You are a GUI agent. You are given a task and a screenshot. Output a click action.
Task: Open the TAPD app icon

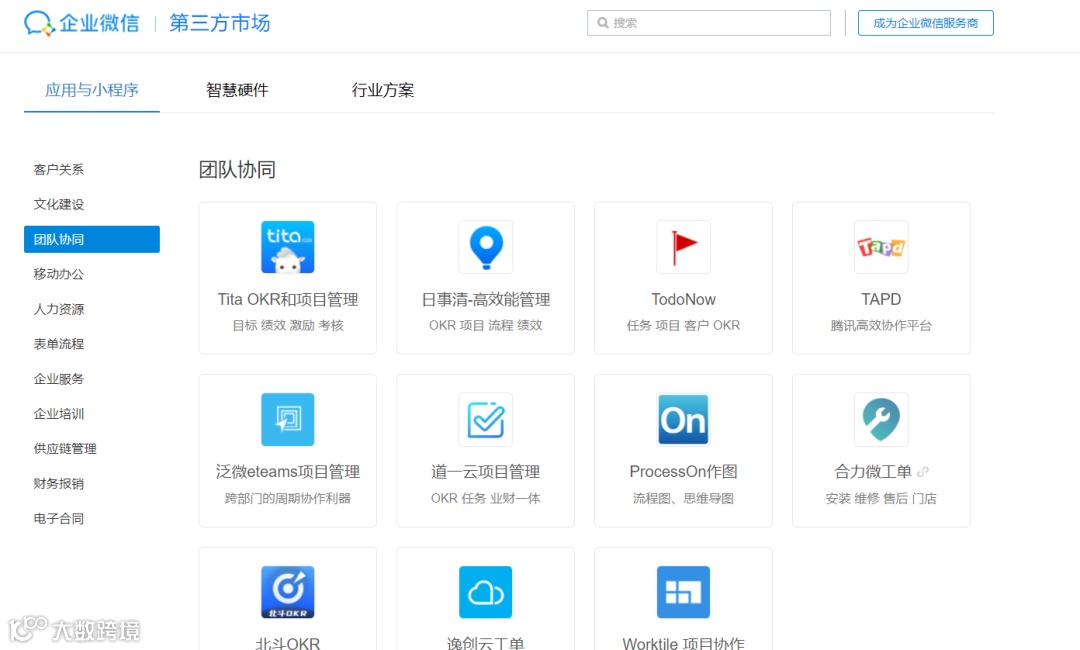881,247
